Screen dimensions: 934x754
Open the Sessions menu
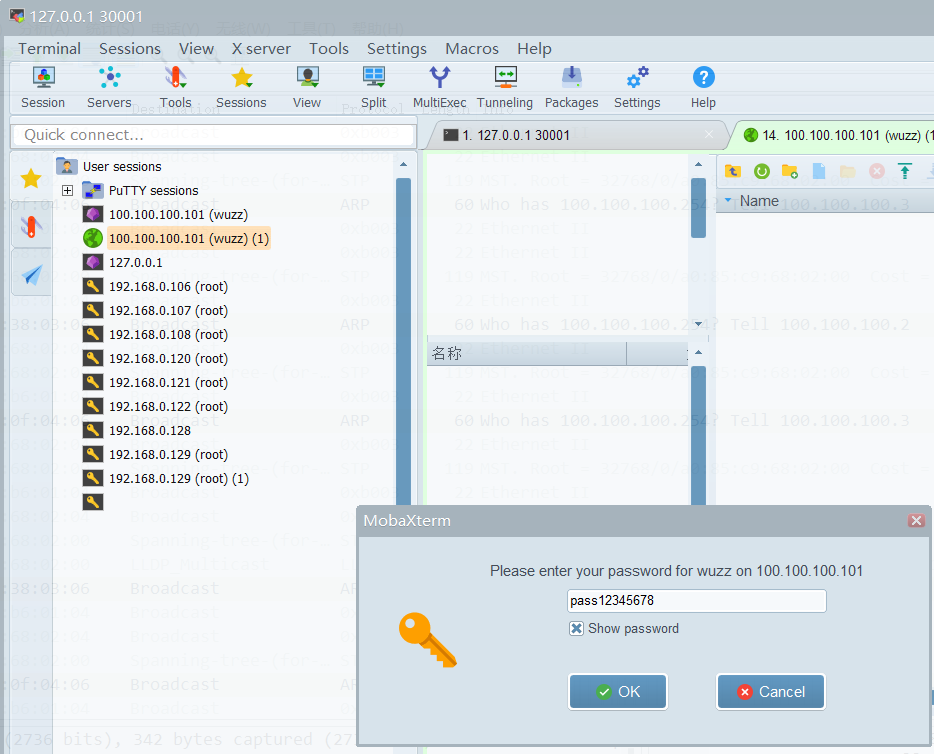click(130, 49)
